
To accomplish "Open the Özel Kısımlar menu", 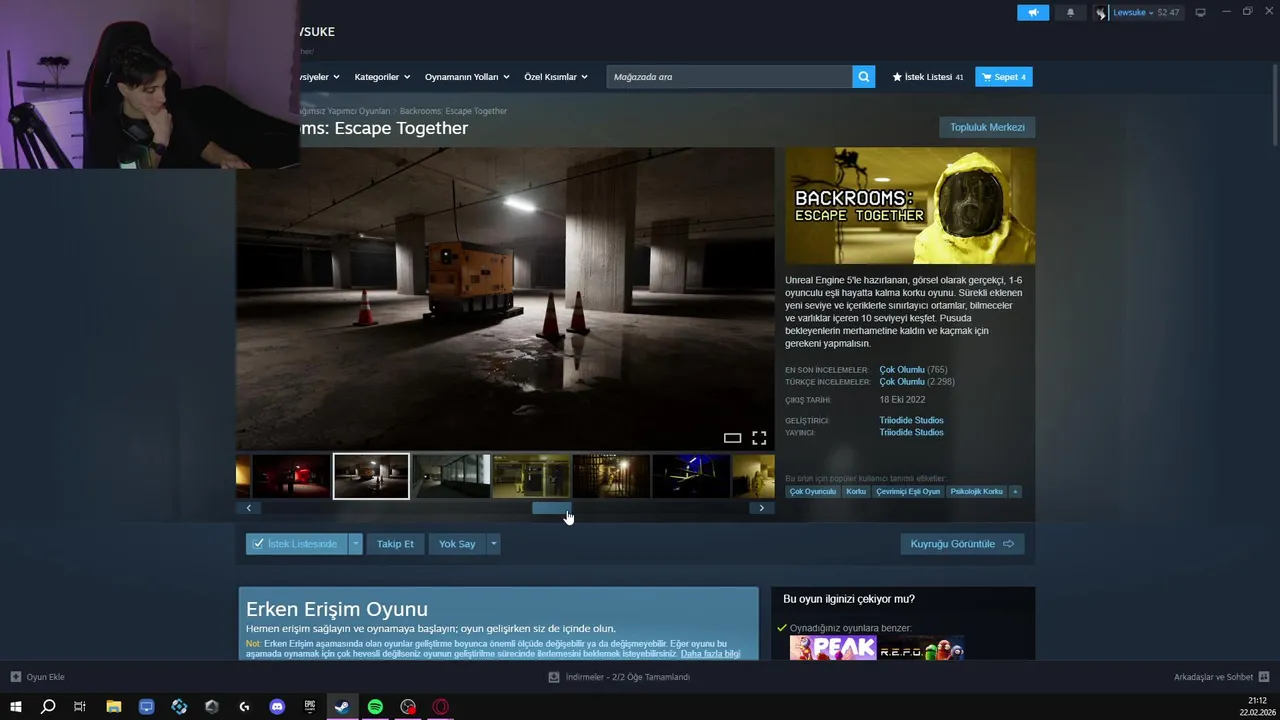I will (555, 77).
